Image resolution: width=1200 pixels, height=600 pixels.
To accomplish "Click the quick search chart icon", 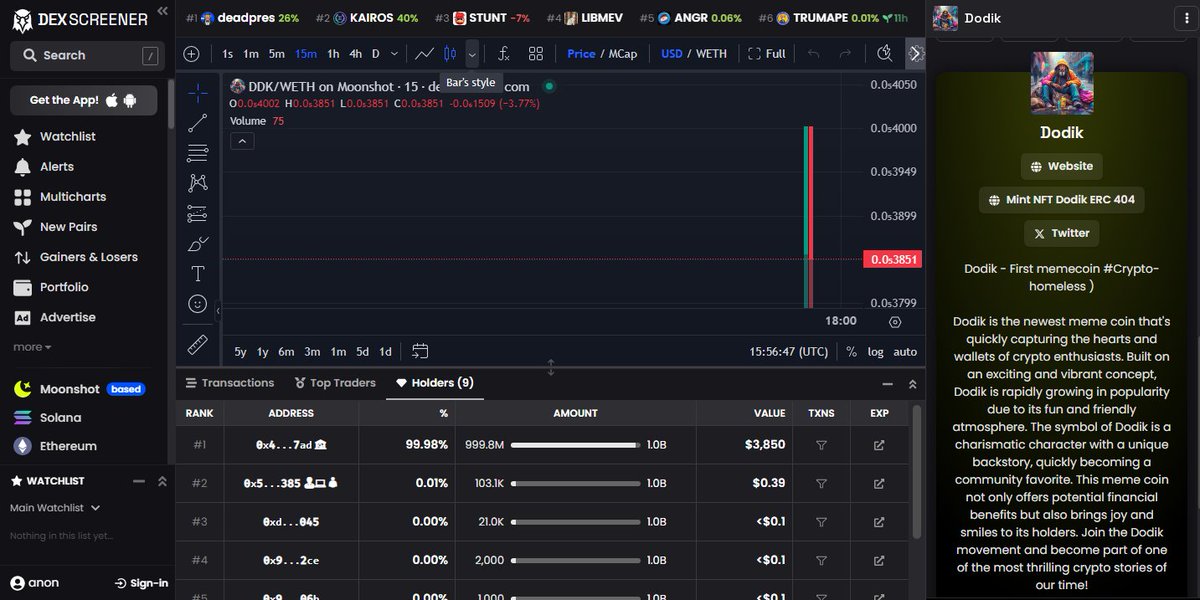I will pos(884,54).
